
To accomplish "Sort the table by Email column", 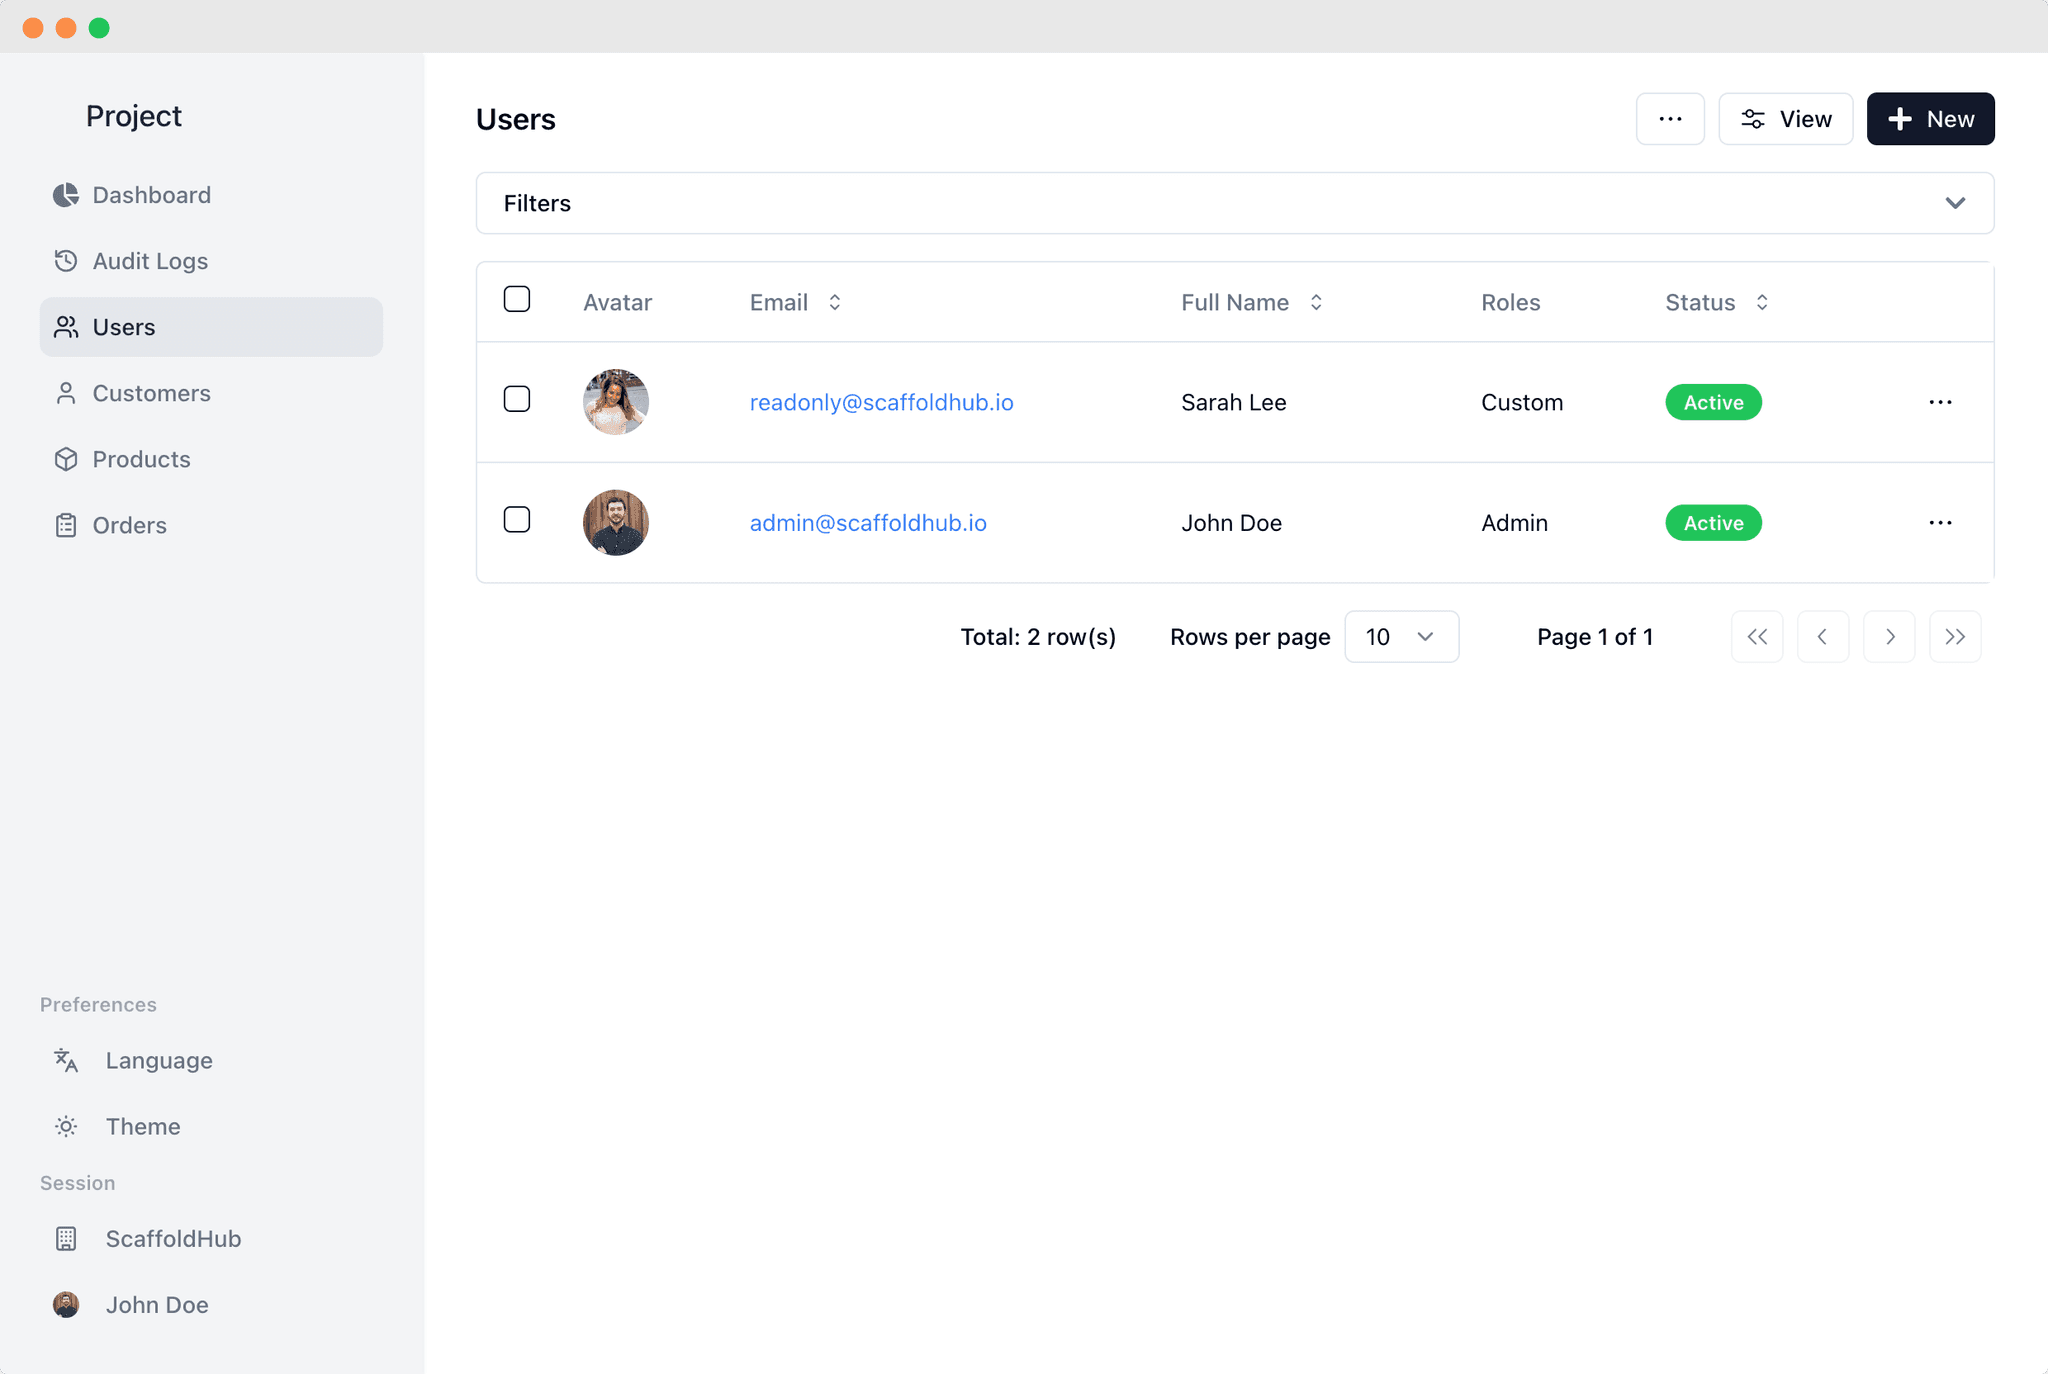I will point(834,301).
